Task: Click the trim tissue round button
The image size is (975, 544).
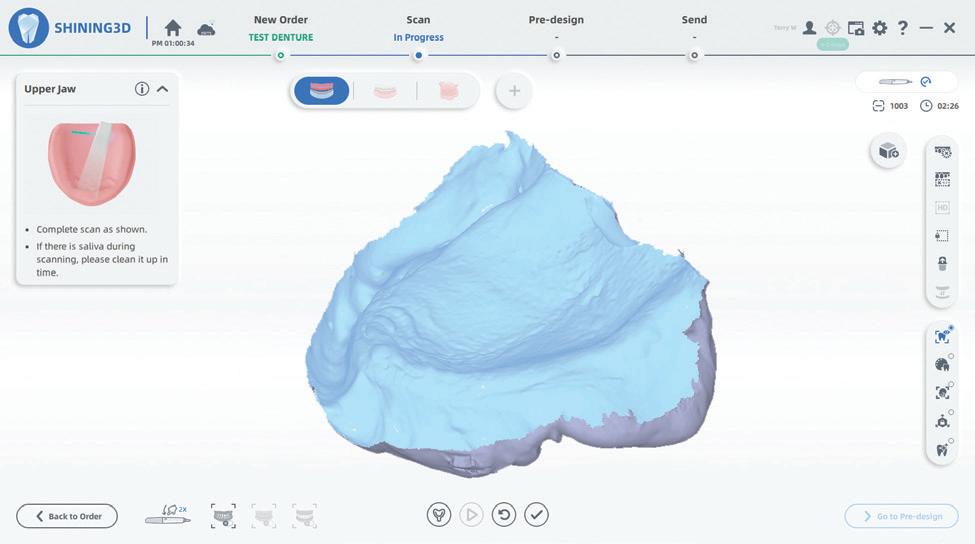Action: tap(439, 515)
